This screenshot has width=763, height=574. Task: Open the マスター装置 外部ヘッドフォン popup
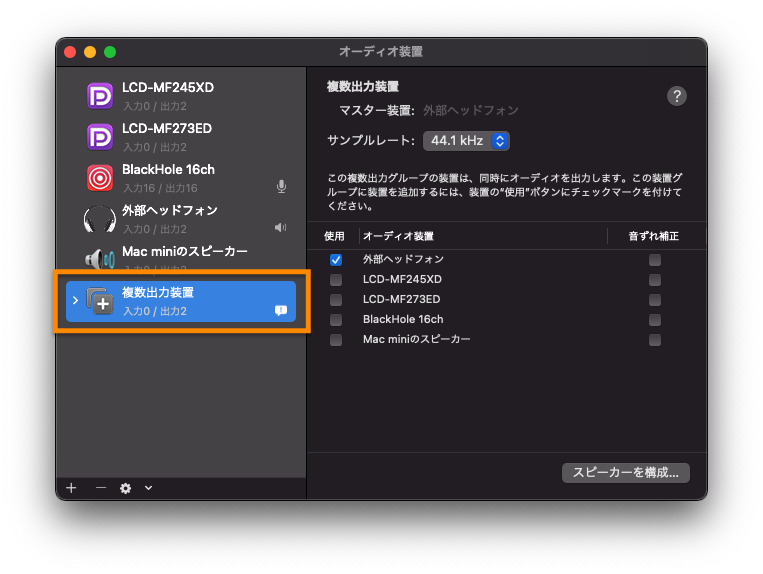471,111
